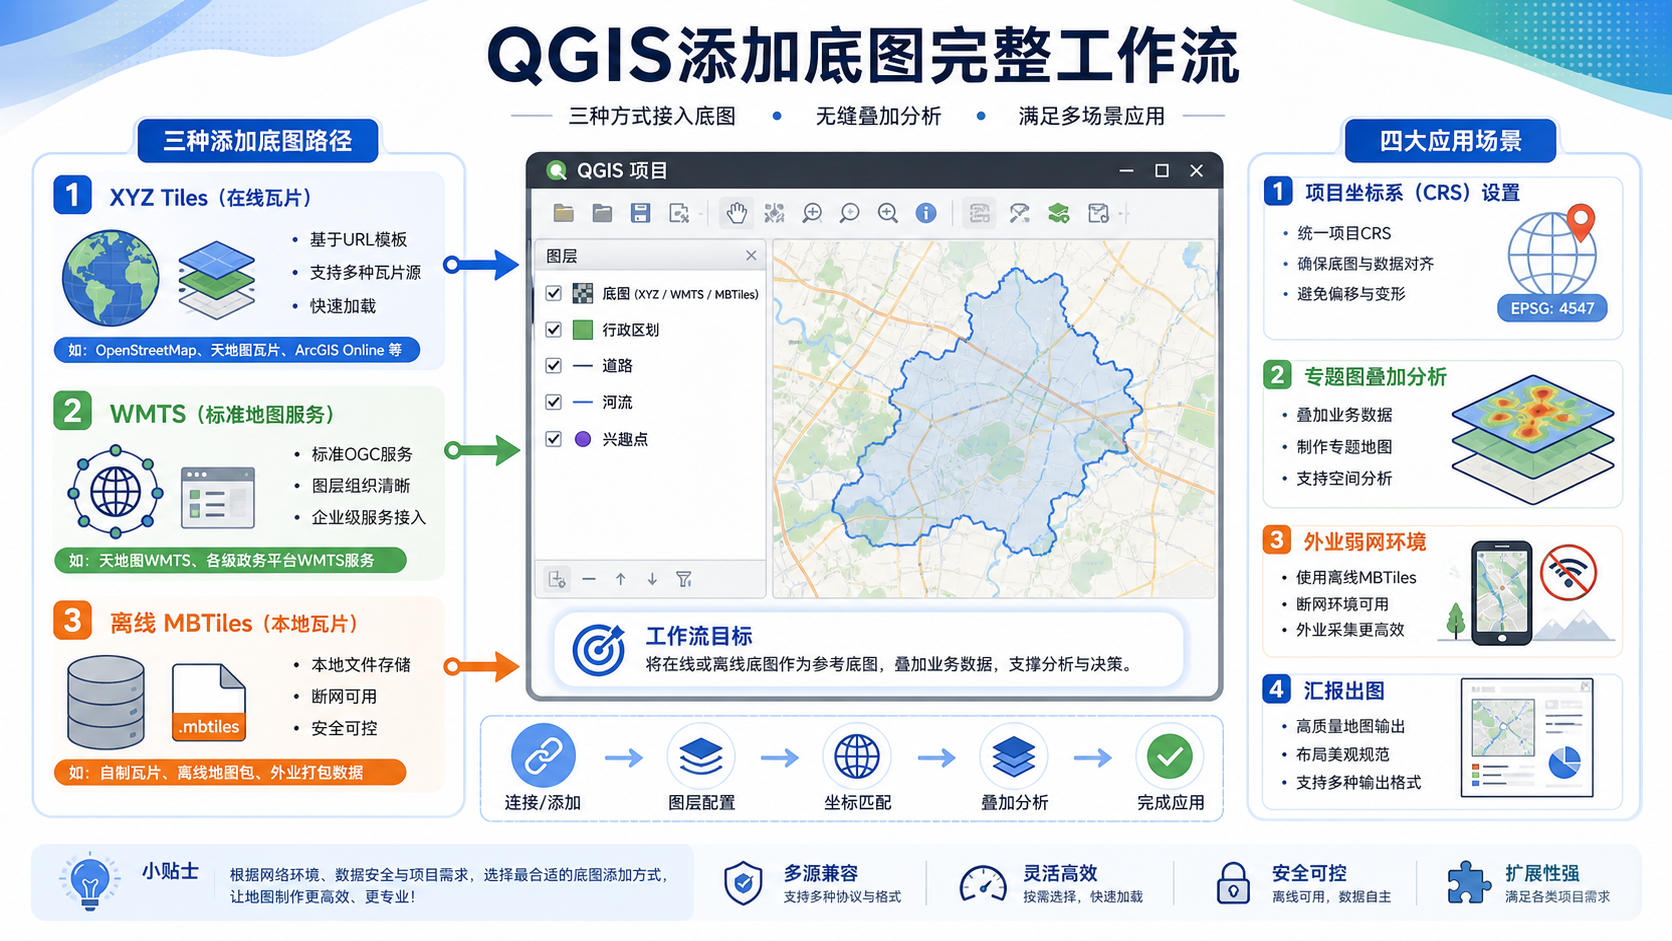The image size is (1672, 941).
Task: Click the green add-layer stack icon
Action: coord(1058,213)
